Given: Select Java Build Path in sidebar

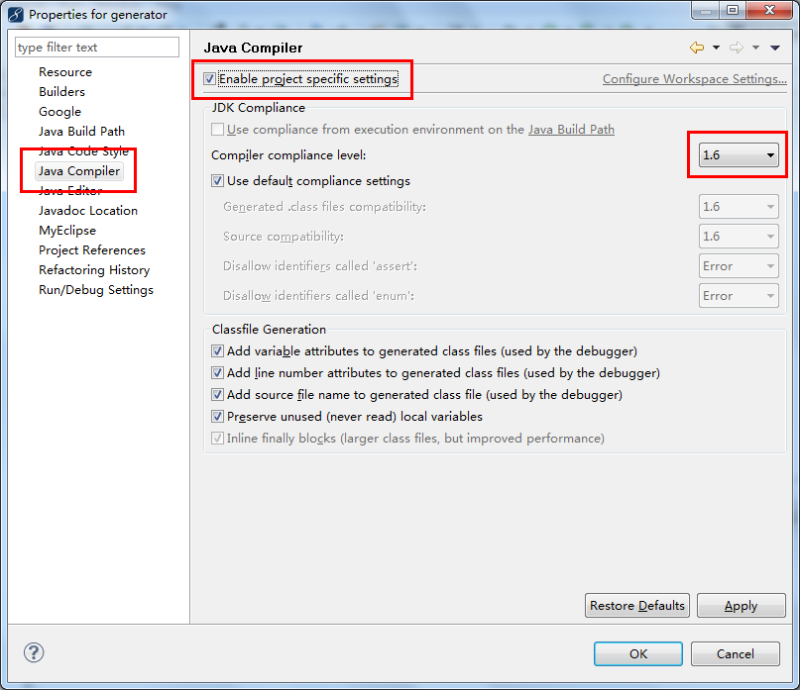Looking at the screenshot, I should click(81, 131).
